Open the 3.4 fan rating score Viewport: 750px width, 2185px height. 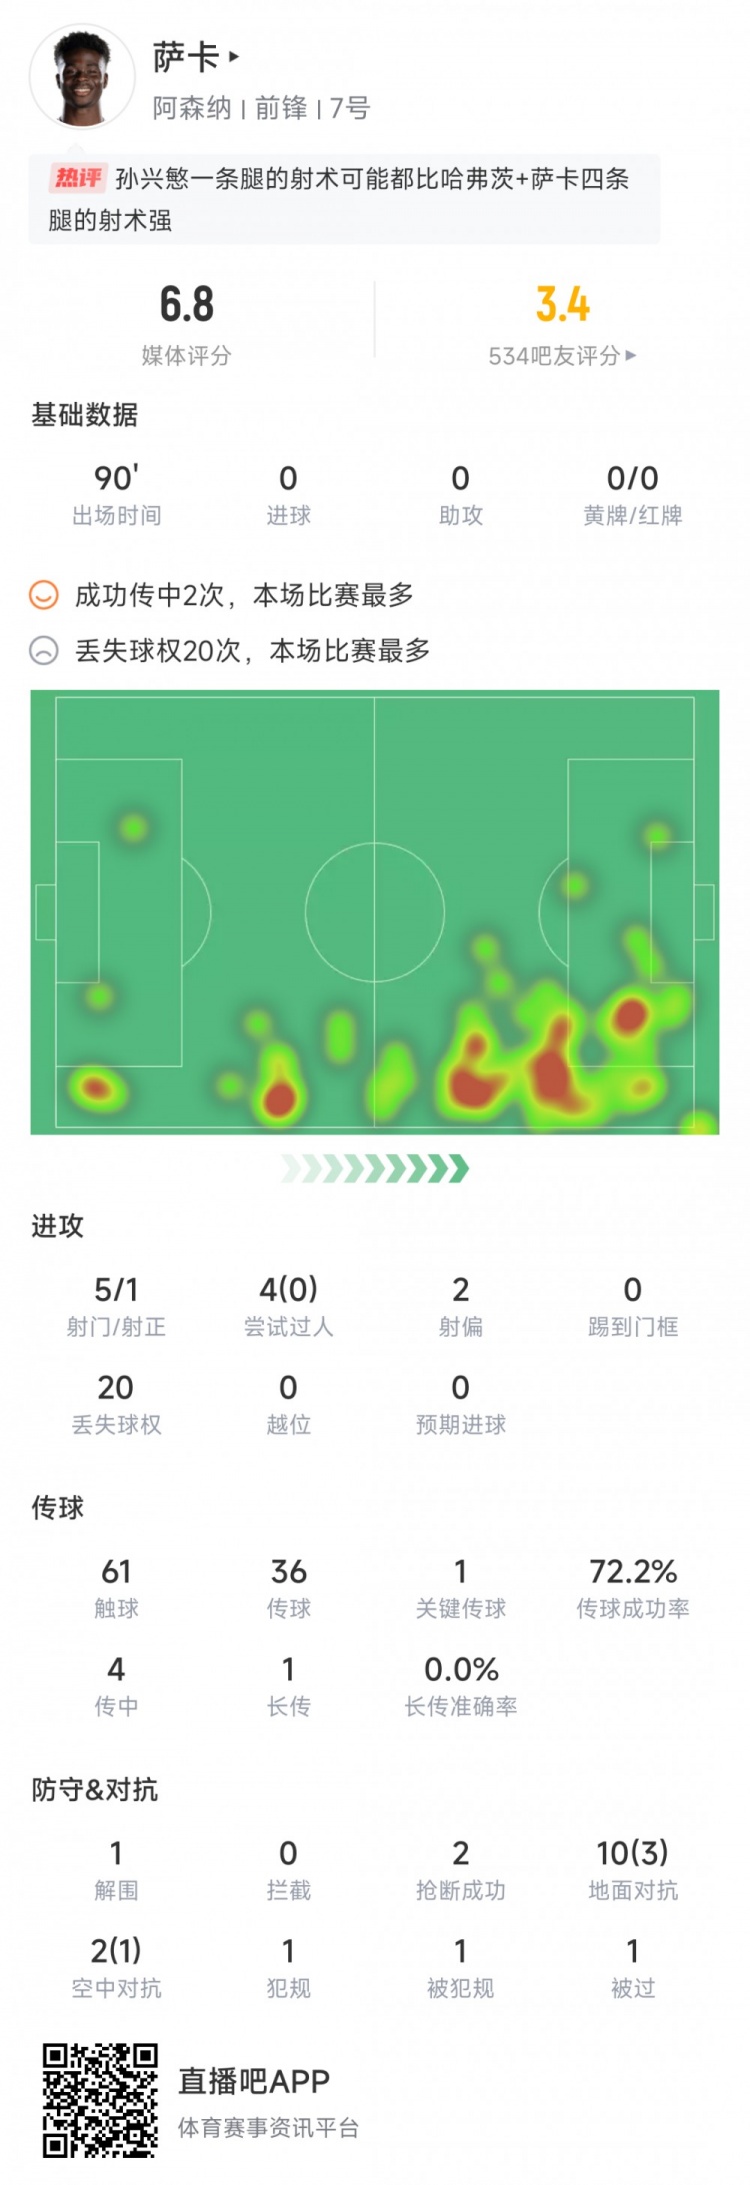[562, 304]
